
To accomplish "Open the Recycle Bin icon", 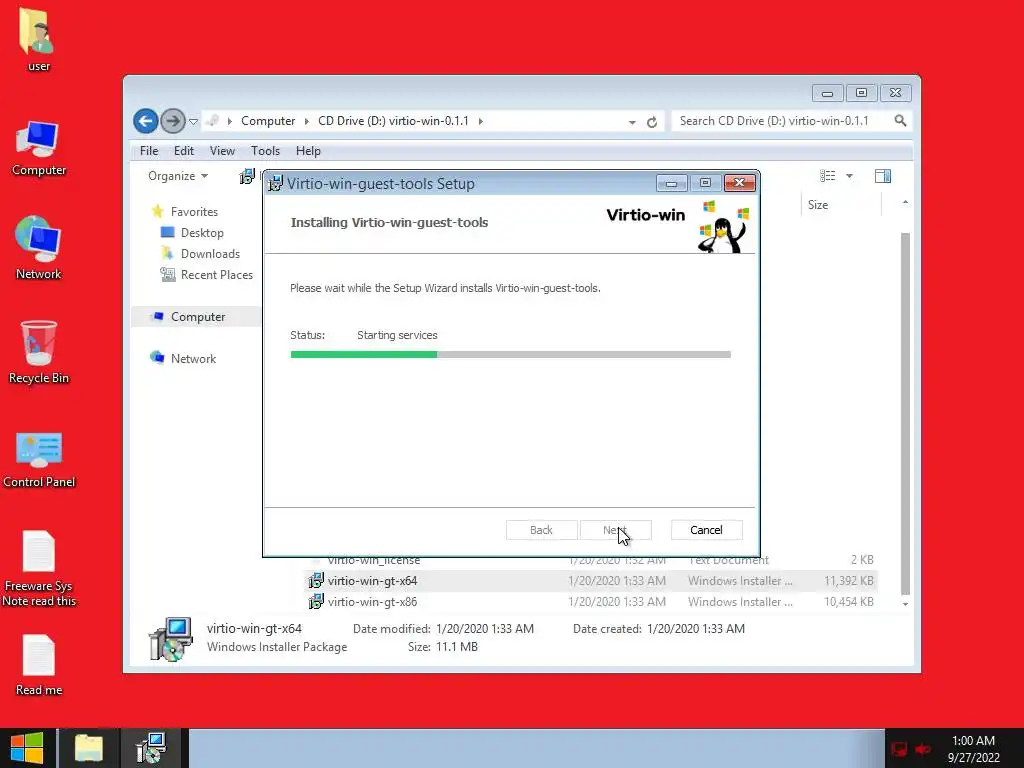I will click(x=38, y=351).
